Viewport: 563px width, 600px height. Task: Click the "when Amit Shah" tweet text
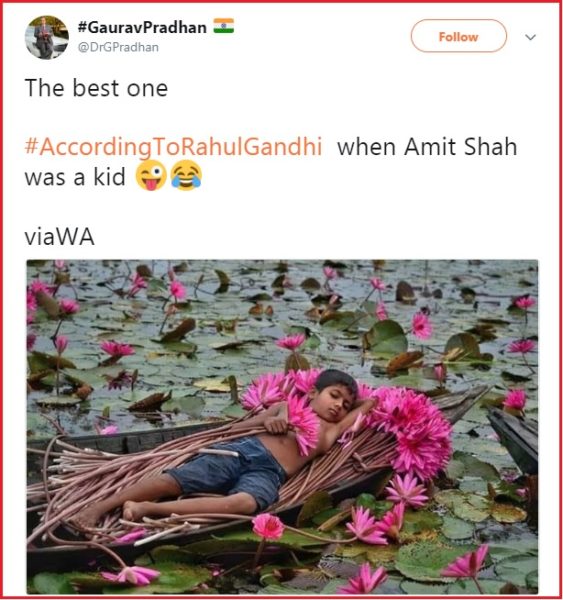point(427,147)
